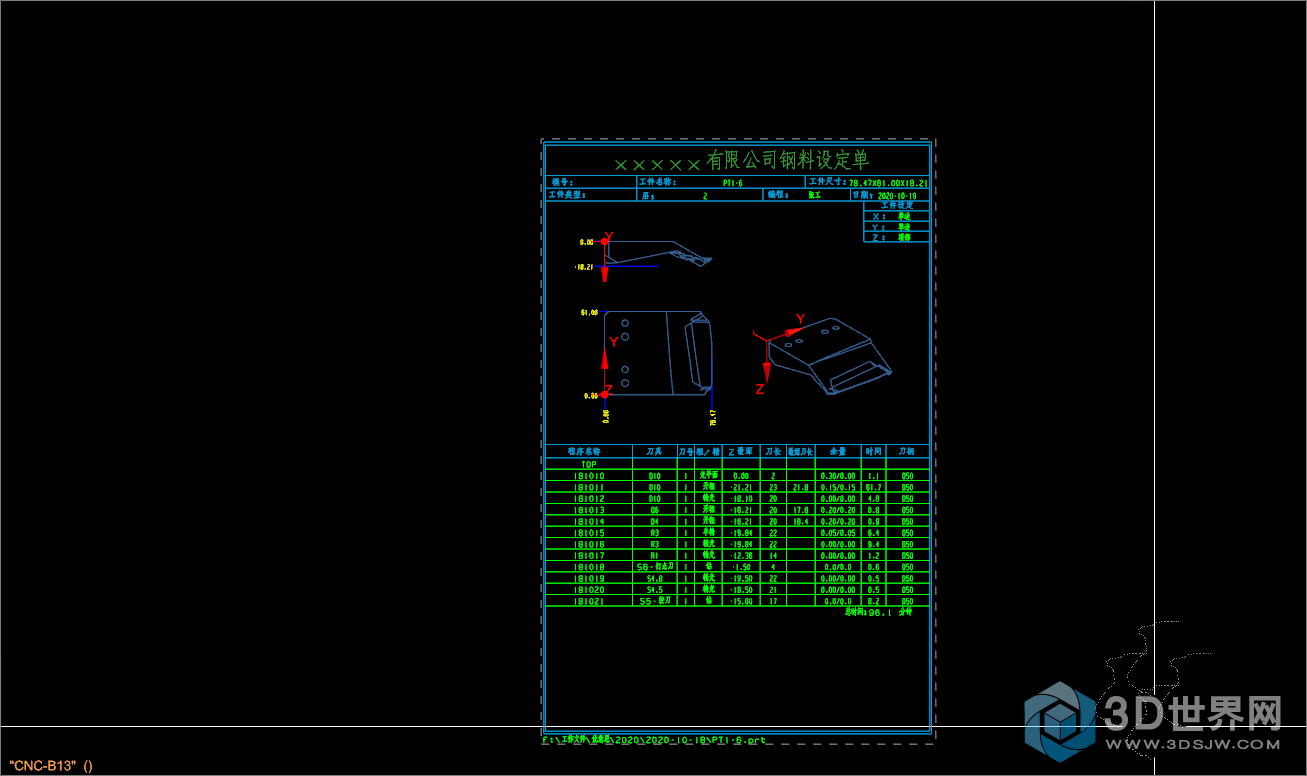
Task: Select program name 181019
Action: (589, 579)
